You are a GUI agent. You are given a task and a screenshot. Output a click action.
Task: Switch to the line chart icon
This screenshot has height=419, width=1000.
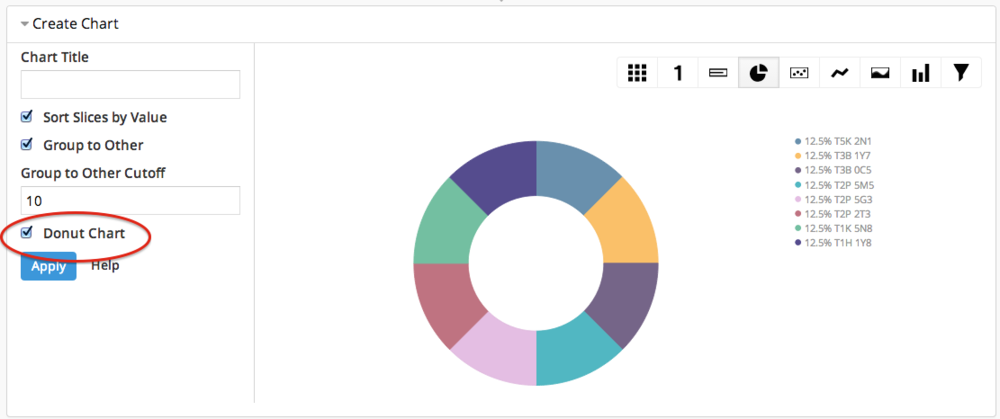pos(839,73)
